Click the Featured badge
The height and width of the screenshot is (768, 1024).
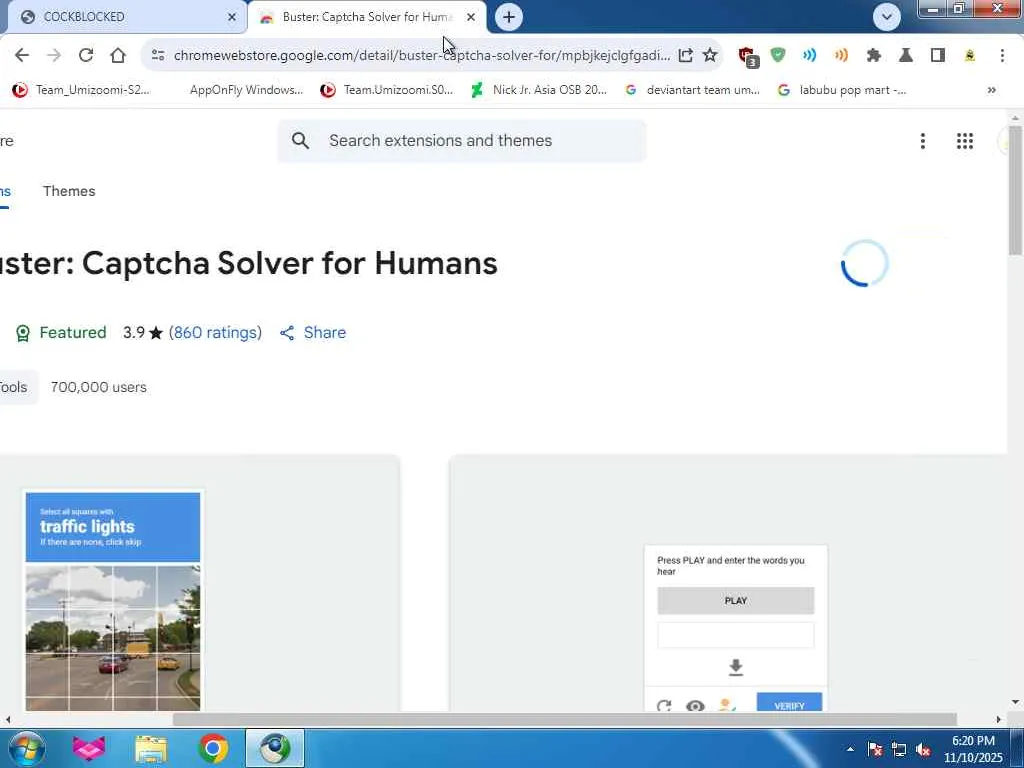(61, 332)
